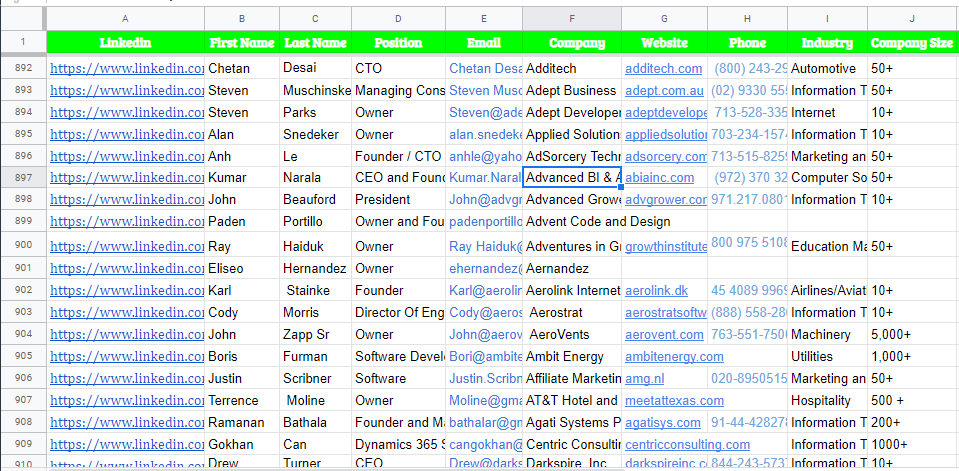Select column J header
The width and height of the screenshot is (959, 471).
[x=913, y=19]
